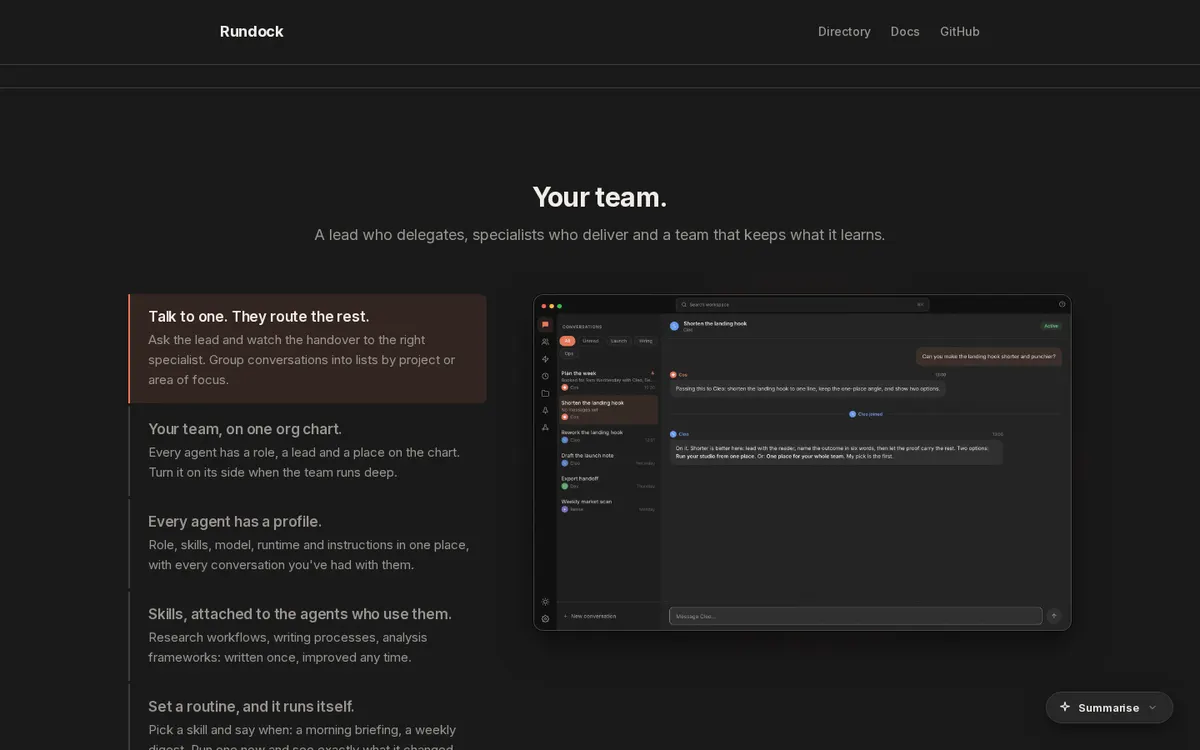Click the send arrow button in preview
This screenshot has width=1200, height=750.
tap(1053, 616)
